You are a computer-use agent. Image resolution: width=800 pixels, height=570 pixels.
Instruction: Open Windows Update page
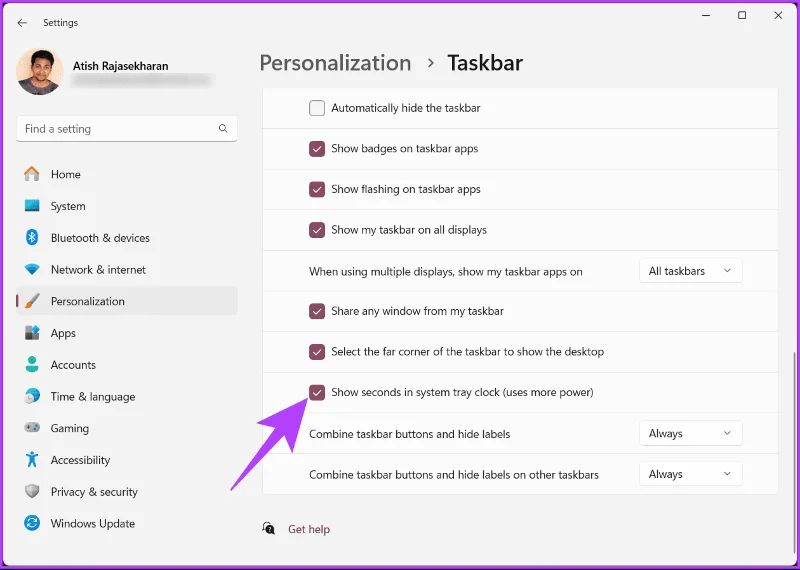coord(127,524)
